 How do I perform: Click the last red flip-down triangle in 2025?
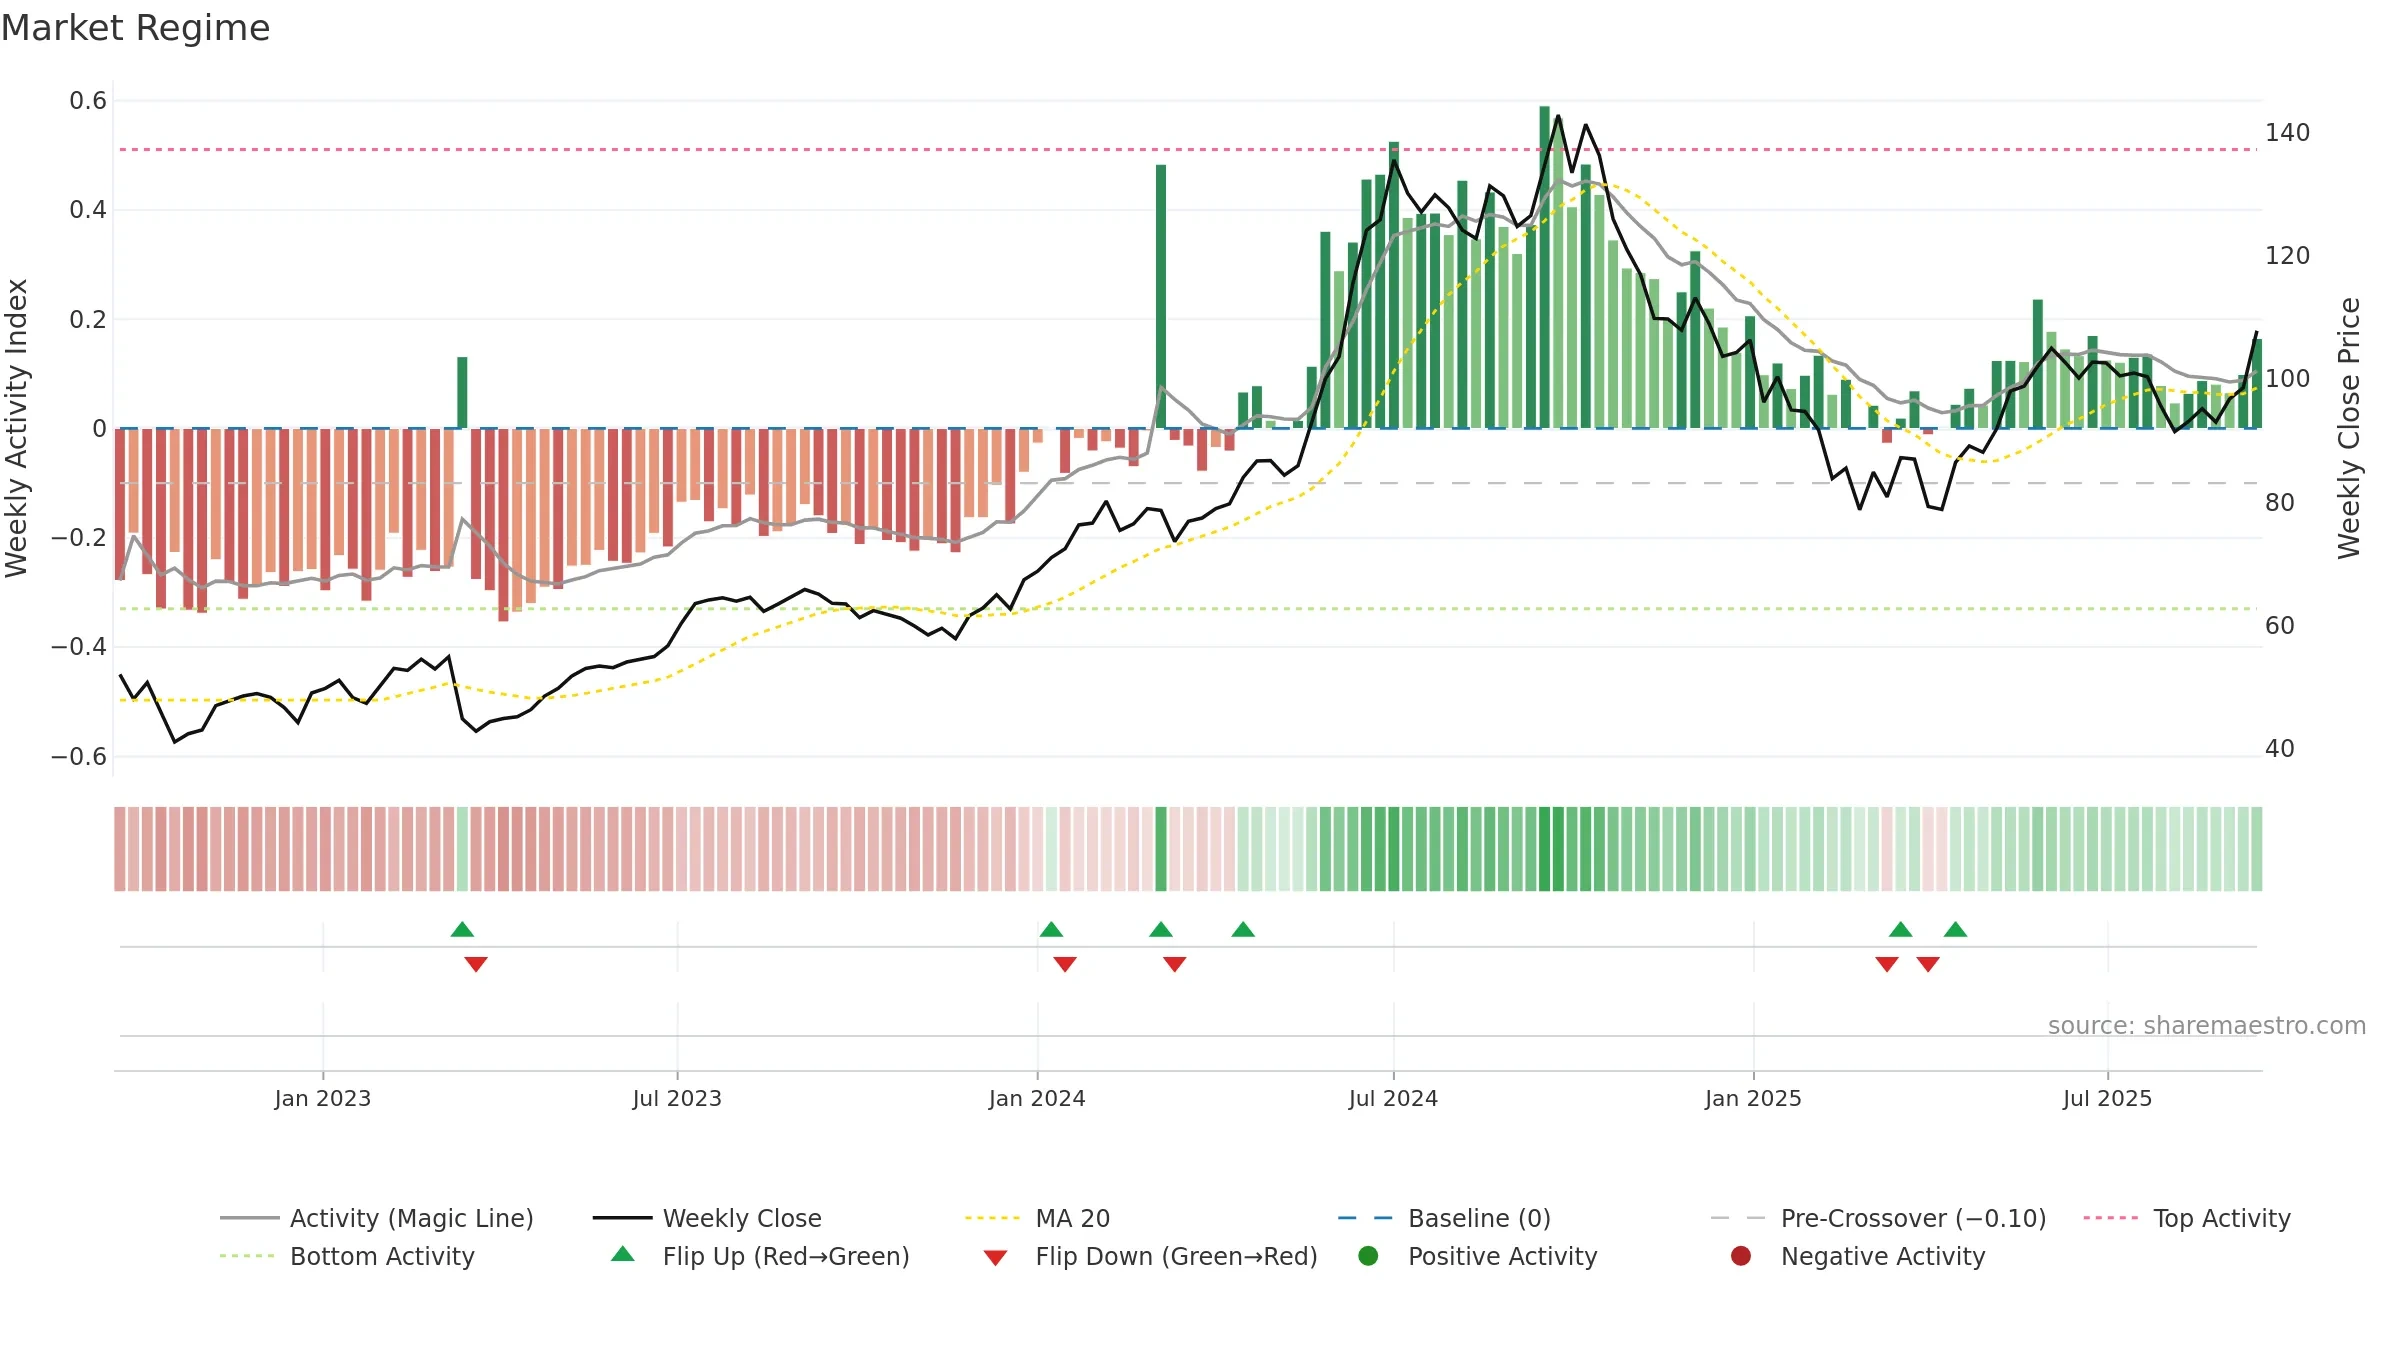pyautogui.click(x=1928, y=964)
